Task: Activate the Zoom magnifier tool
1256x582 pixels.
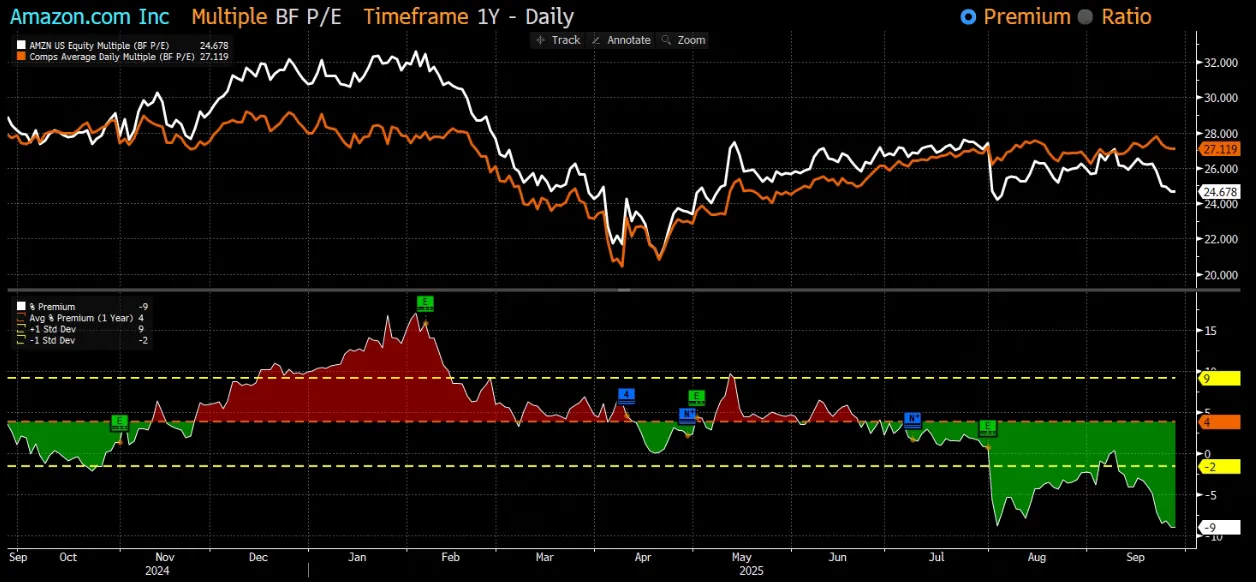Action: [x=684, y=40]
